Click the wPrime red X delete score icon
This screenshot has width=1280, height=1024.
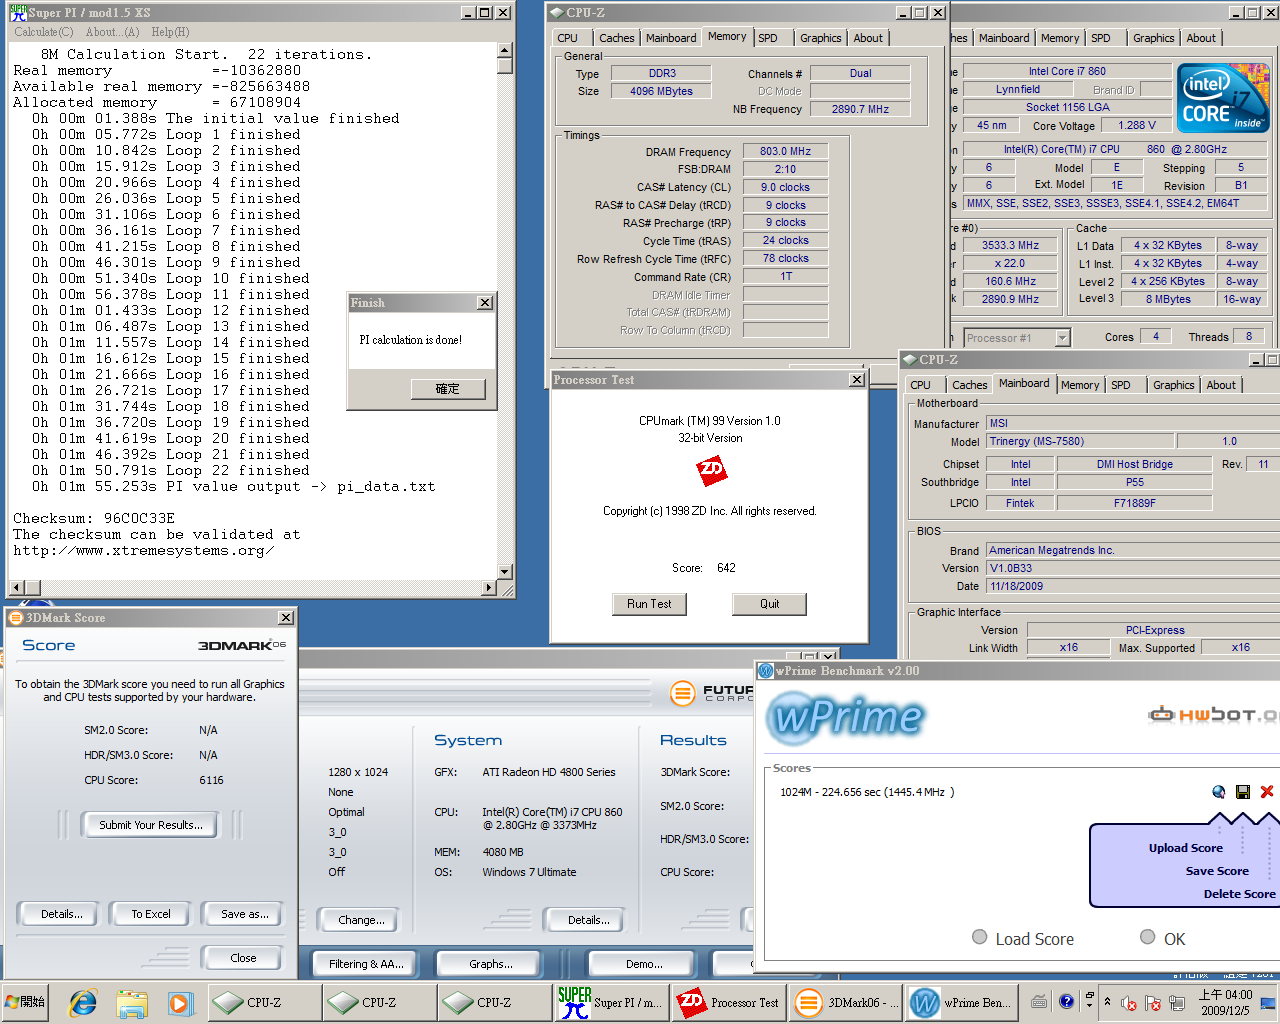click(1267, 792)
